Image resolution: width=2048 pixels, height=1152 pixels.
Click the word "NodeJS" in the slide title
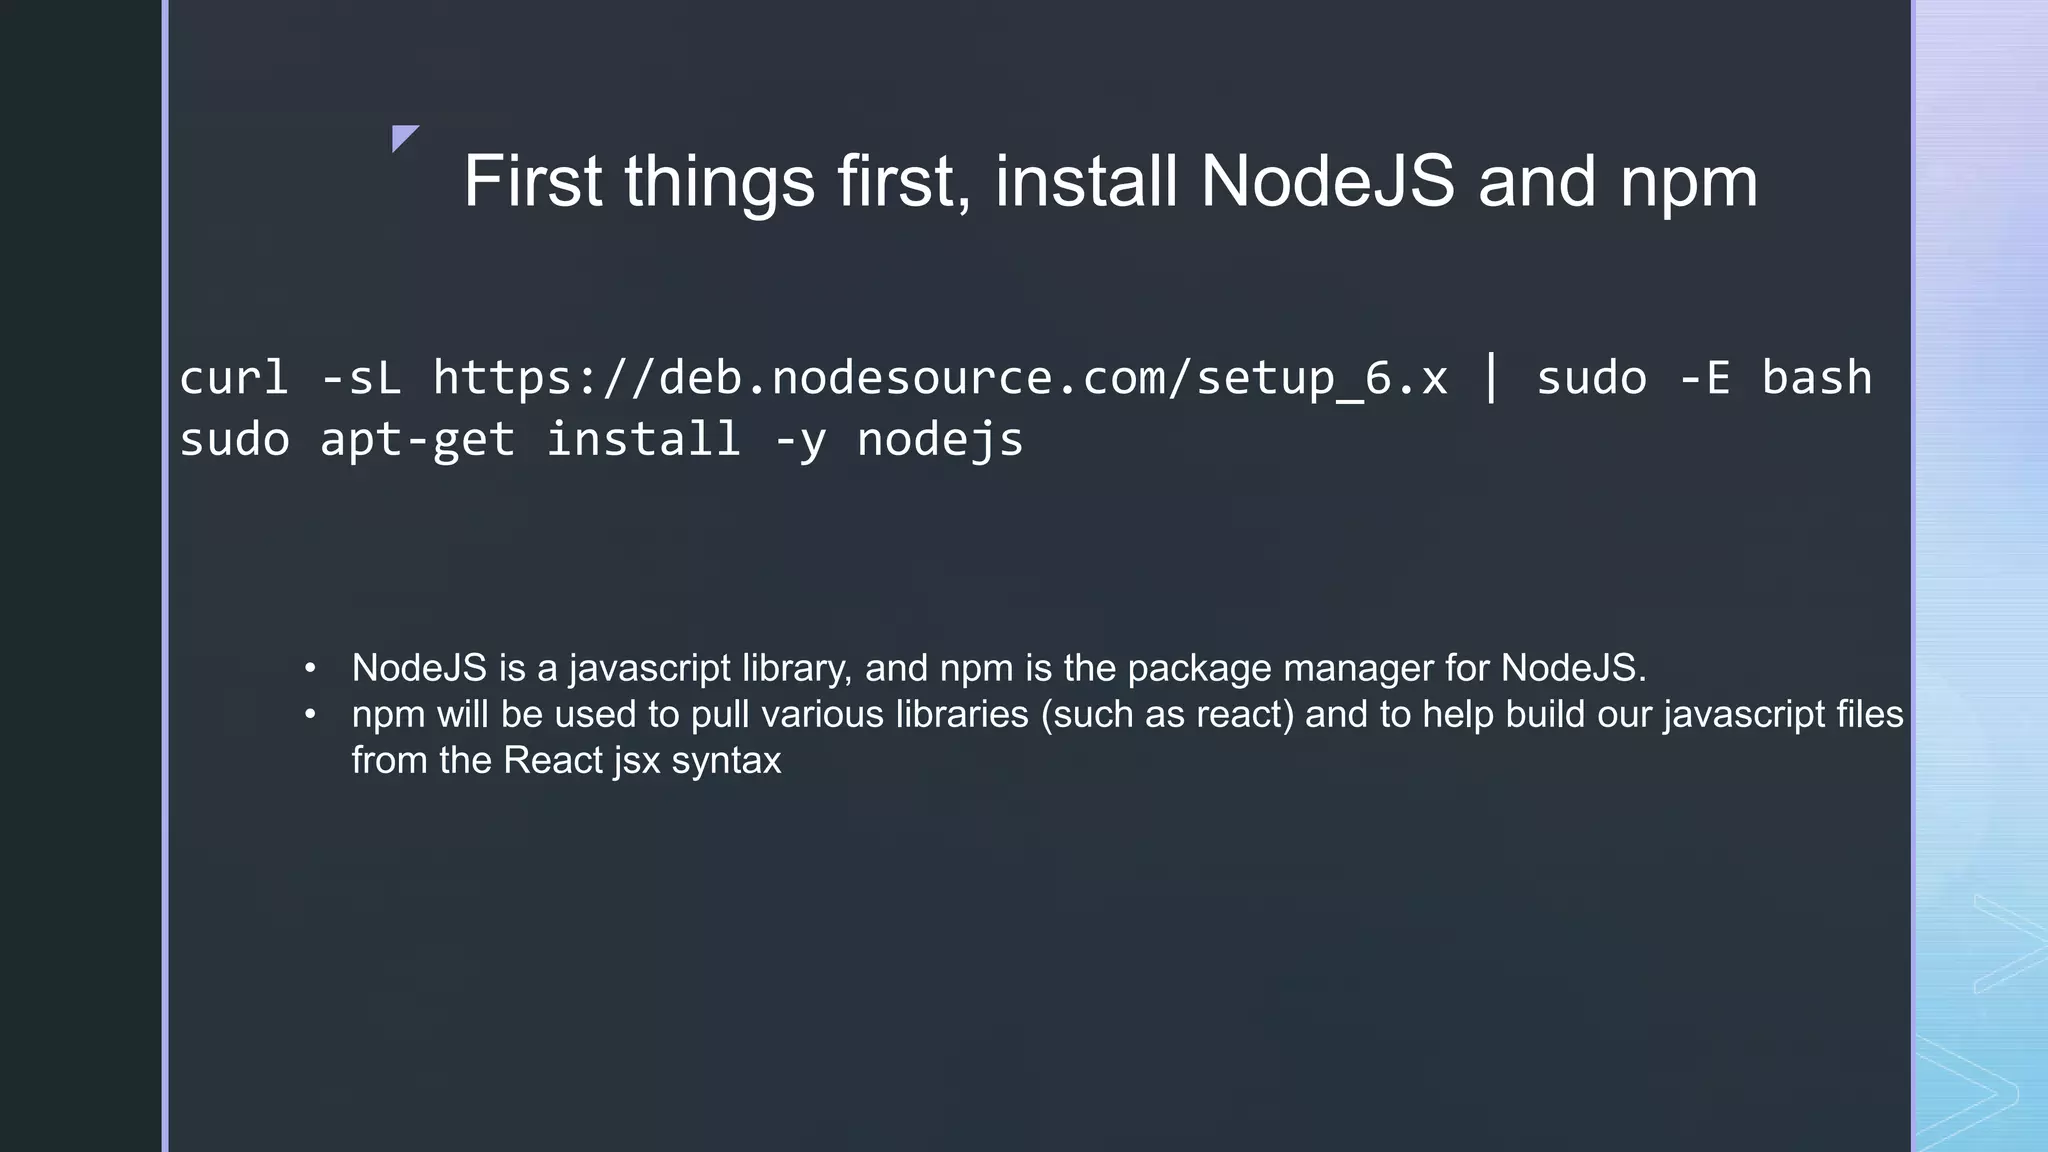pyautogui.click(x=1326, y=182)
